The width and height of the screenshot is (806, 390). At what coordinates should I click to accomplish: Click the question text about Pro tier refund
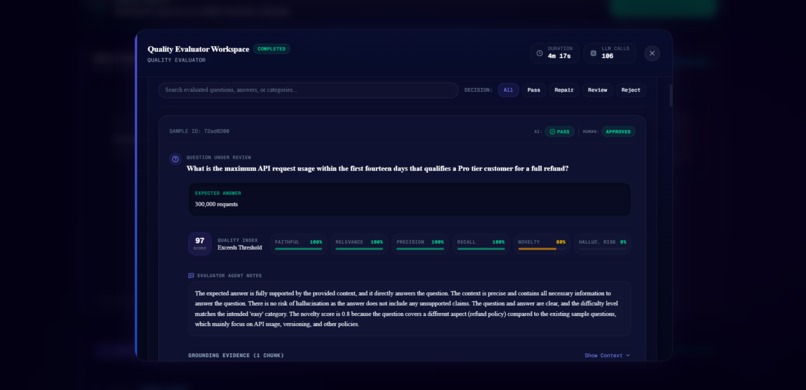point(377,169)
